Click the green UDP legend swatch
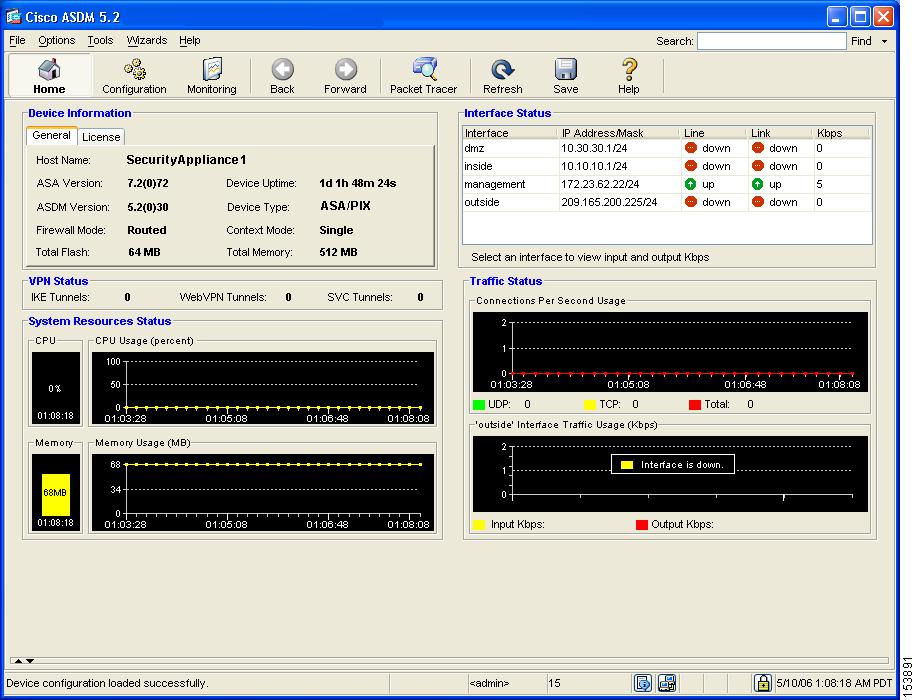Image resolution: width=917 pixels, height=700 pixels. 479,405
